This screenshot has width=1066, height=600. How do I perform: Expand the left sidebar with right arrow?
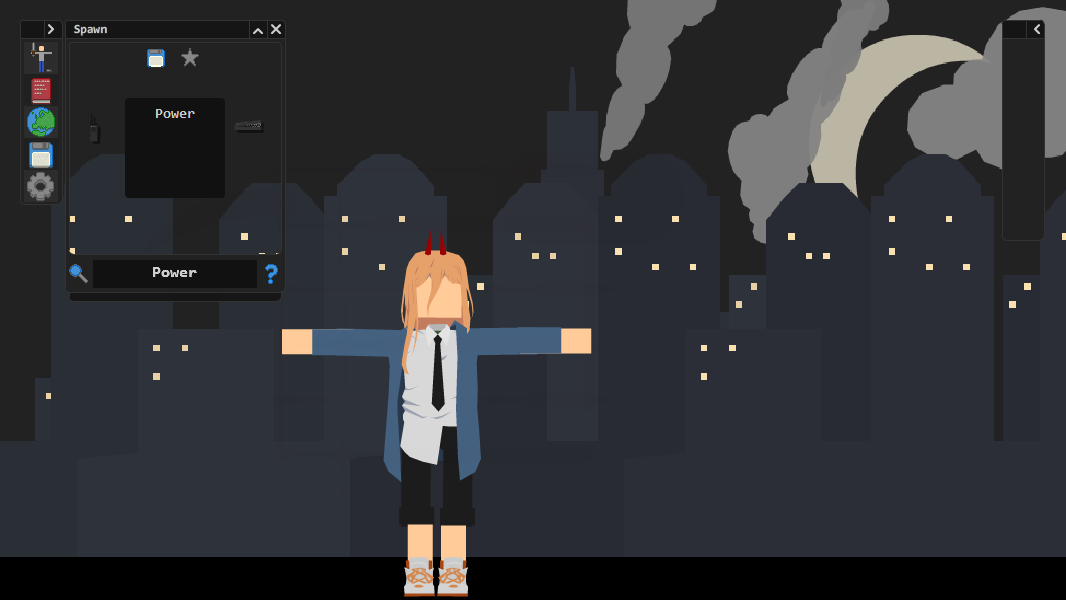pyautogui.click(x=50, y=29)
